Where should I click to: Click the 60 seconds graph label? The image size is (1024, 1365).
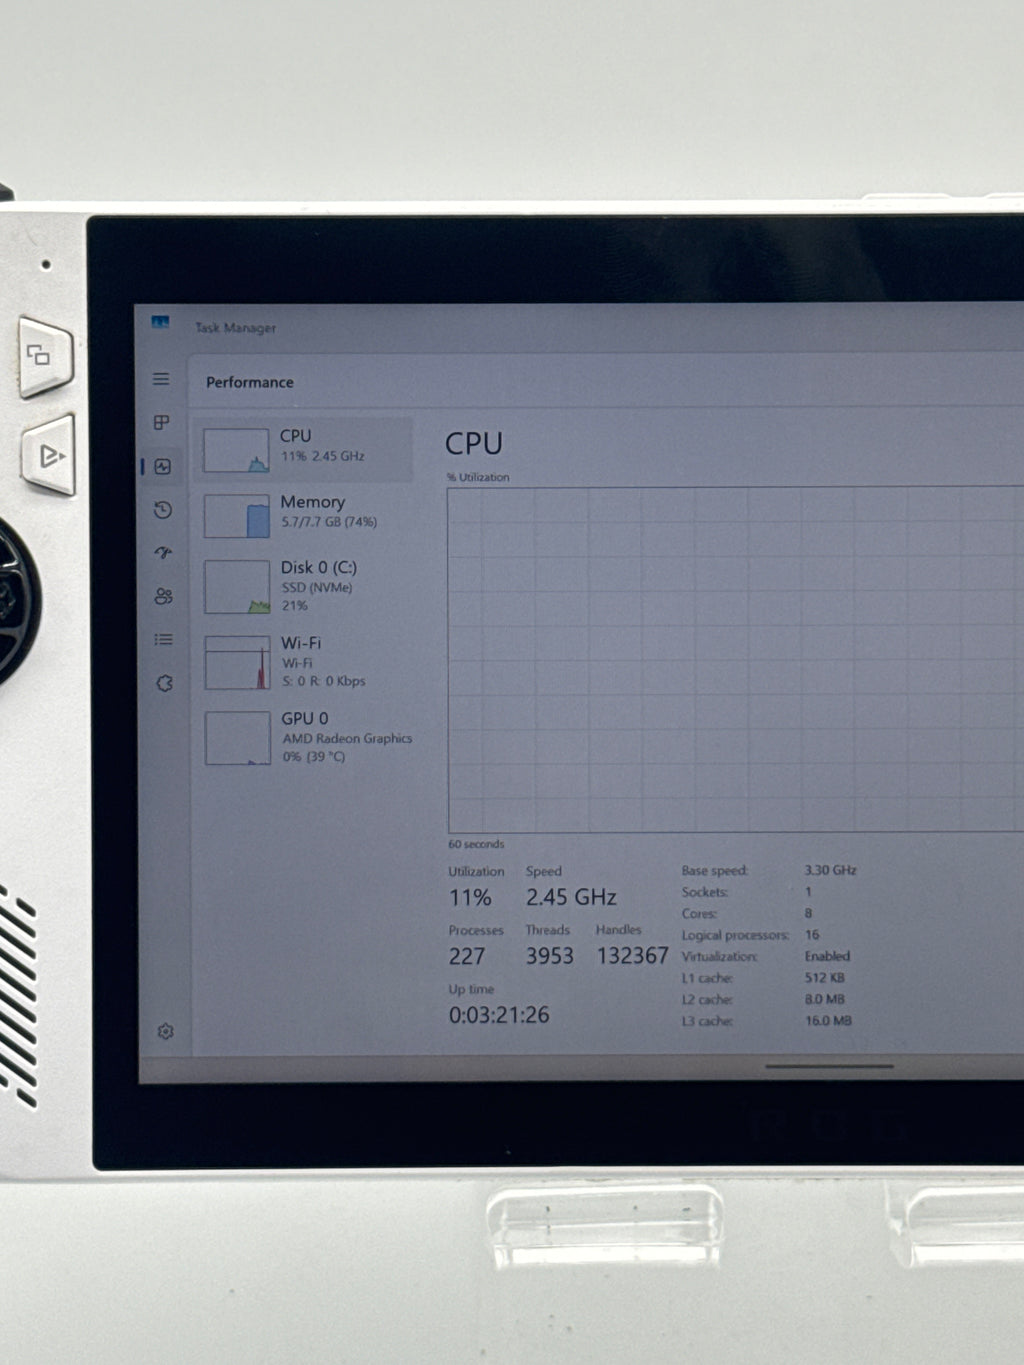(x=476, y=844)
